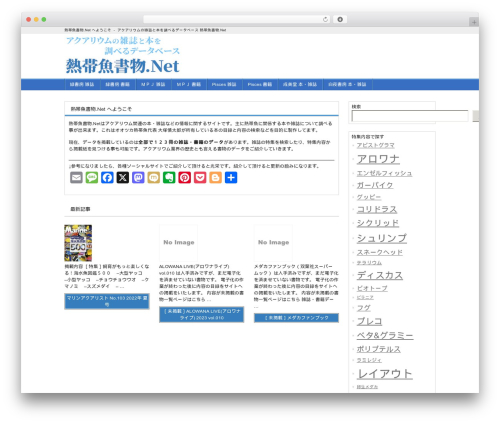Open the シュリンプ tag link
This screenshot has height=423, width=500.
coord(382,238)
